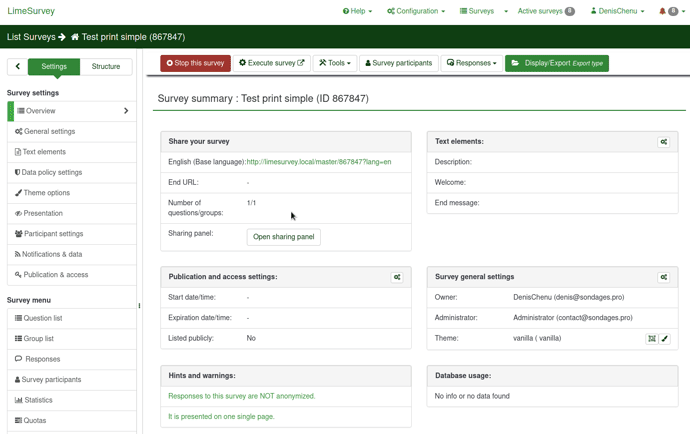Open DenisChenu user account menu

click(x=617, y=11)
